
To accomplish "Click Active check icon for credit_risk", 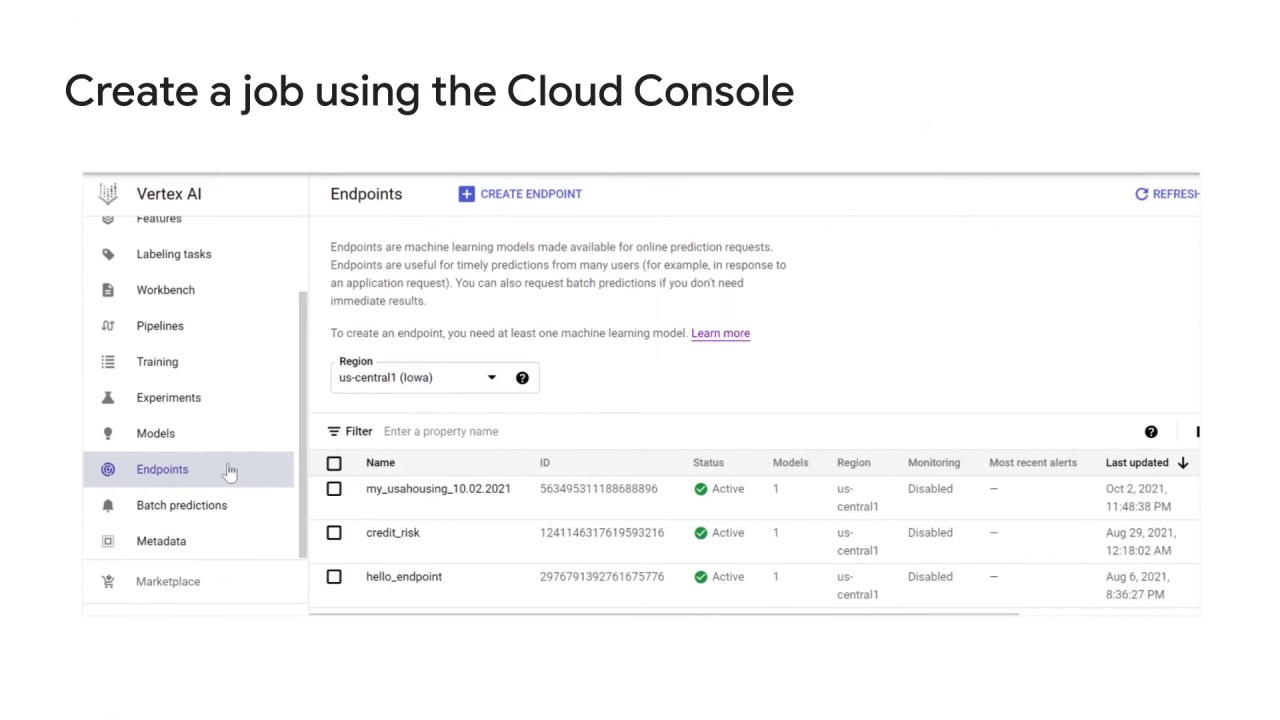I will point(700,533).
